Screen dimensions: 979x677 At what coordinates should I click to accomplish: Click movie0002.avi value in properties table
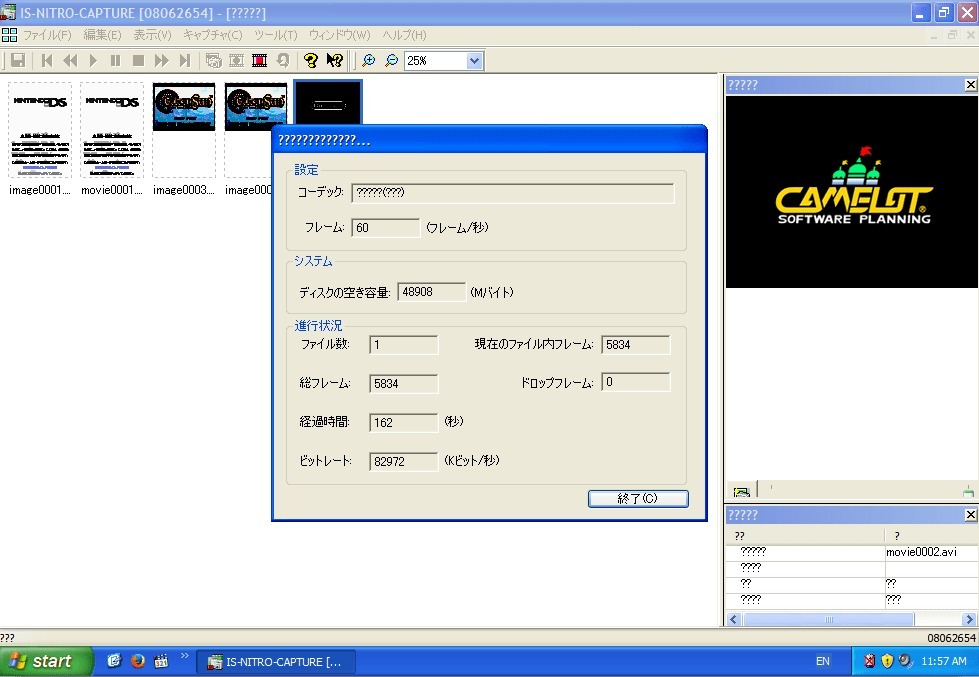pyautogui.click(x=922, y=552)
